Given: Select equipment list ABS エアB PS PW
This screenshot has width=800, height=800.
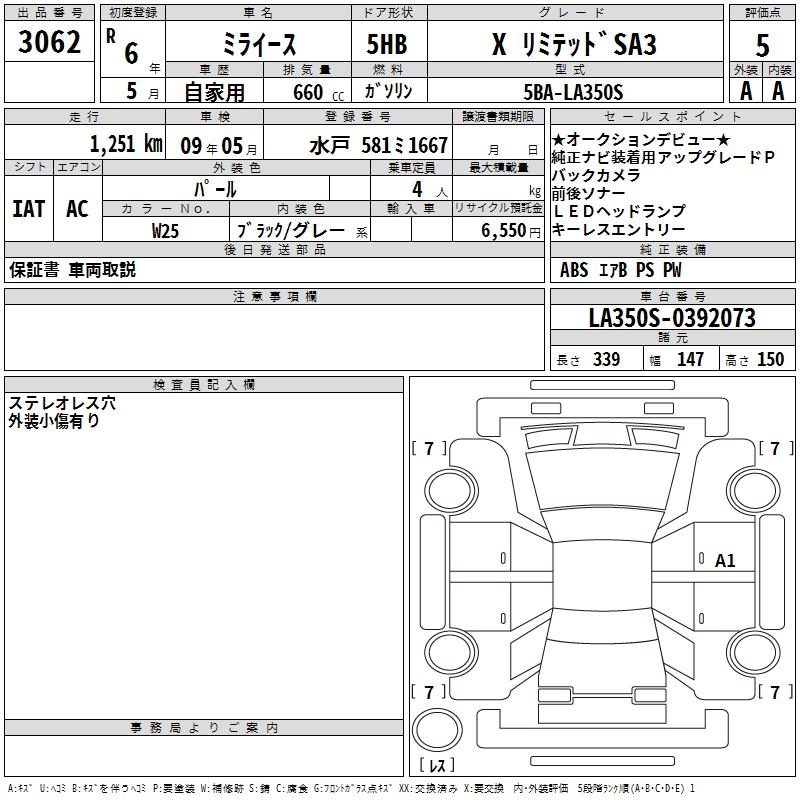Looking at the screenshot, I should click(620, 270).
